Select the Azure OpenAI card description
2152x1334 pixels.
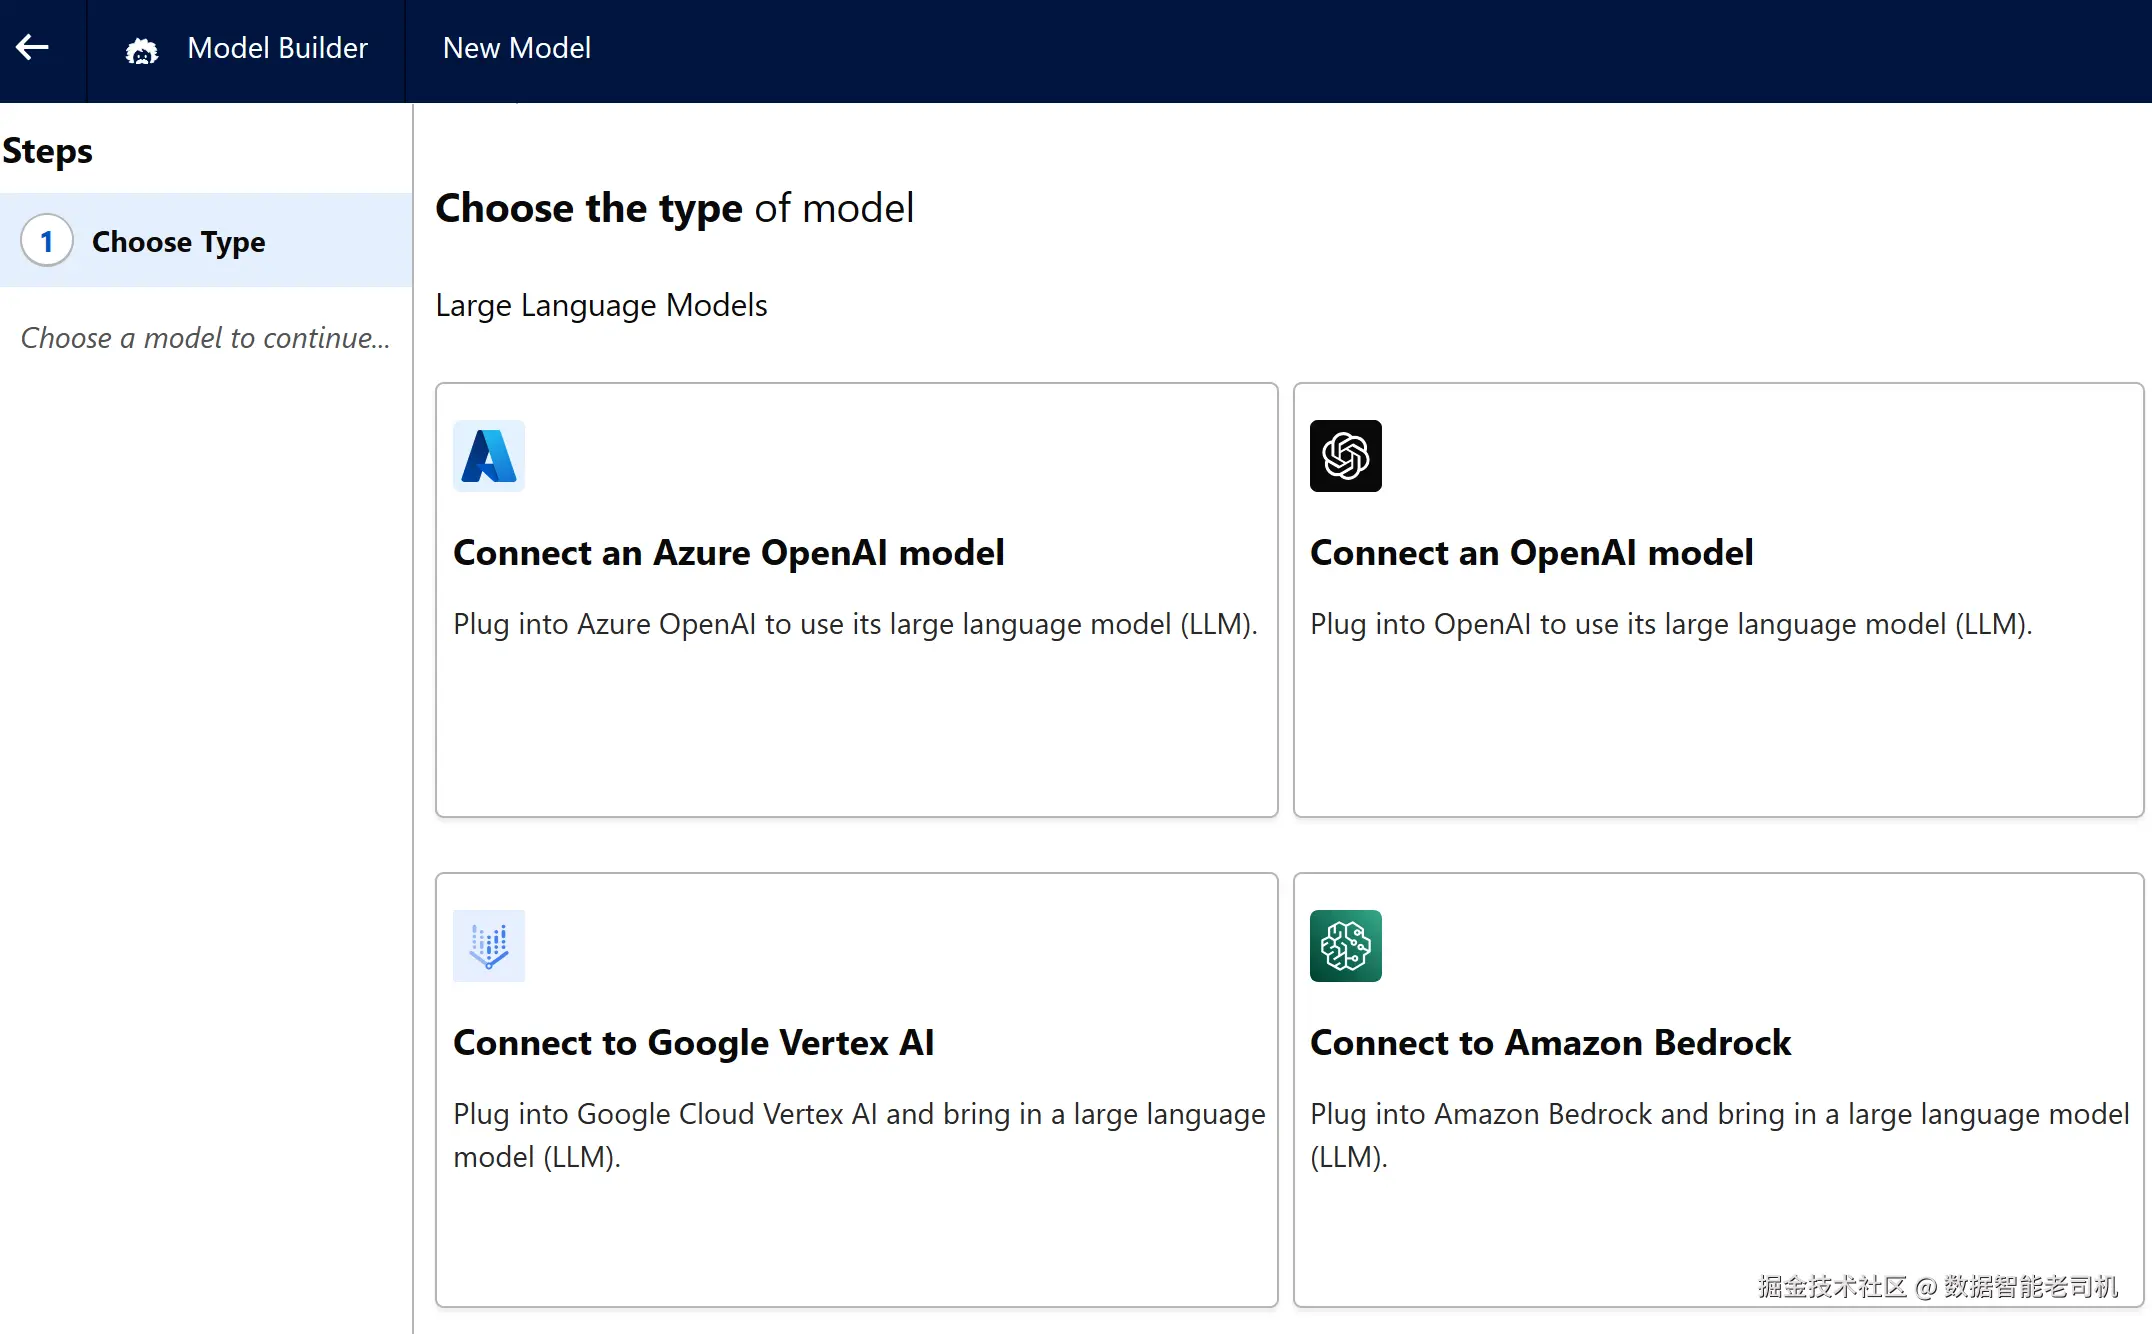855,624
